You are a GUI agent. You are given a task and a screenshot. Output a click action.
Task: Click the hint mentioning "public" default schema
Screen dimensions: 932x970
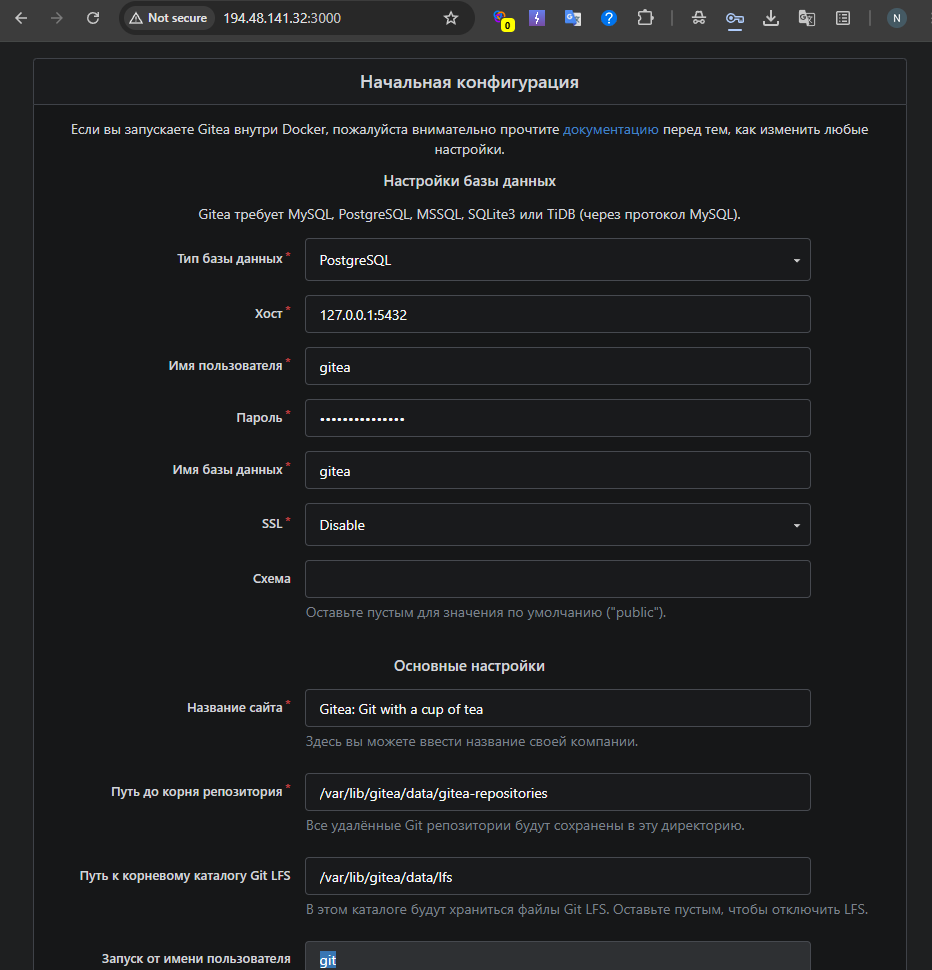[486, 612]
